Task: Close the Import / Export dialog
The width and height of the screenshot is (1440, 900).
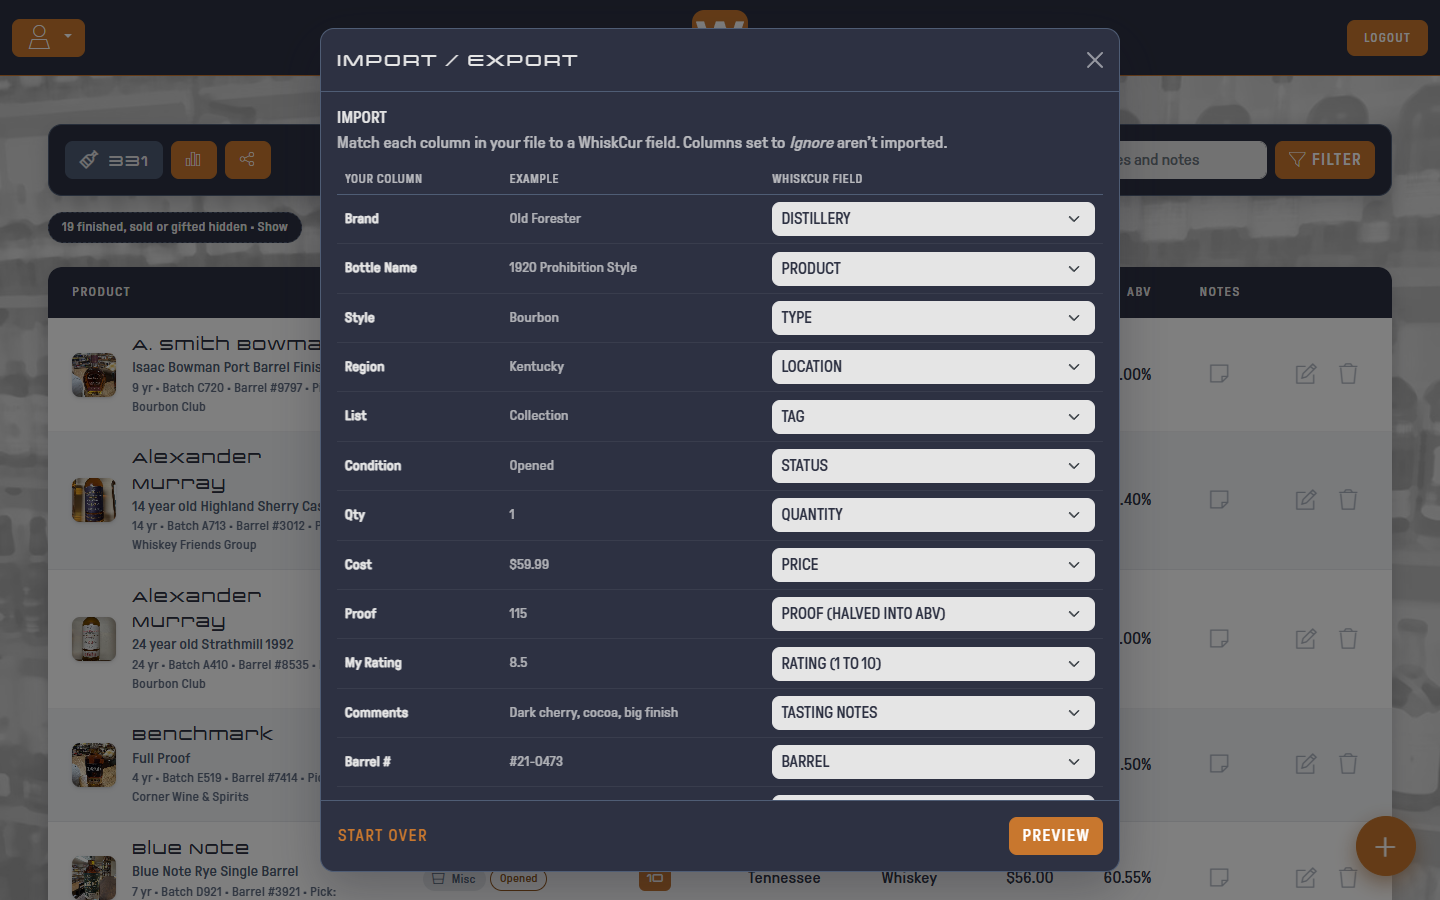Action: click(1095, 60)
